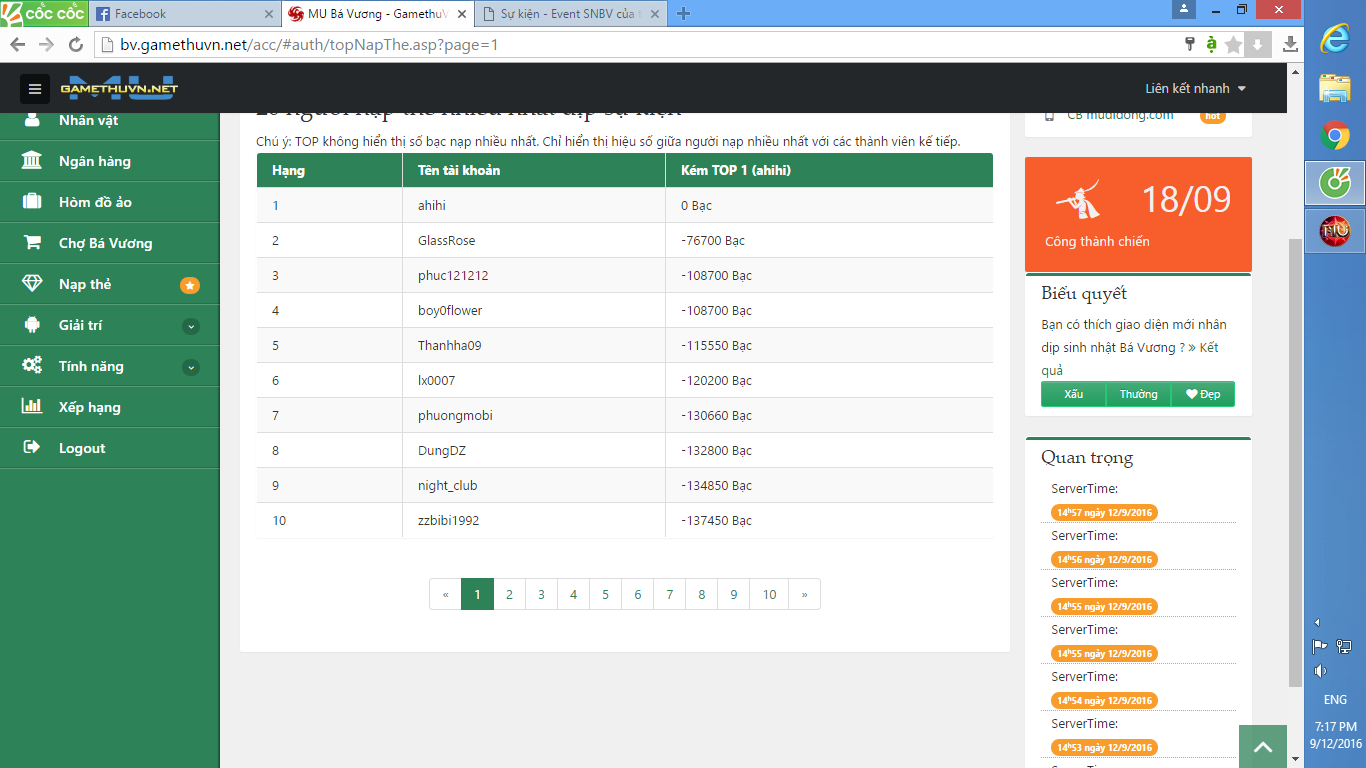Viewport: 1366px width, 768px height.
Task: Vote Đẹp in the poll
Action: [1203, 394]
